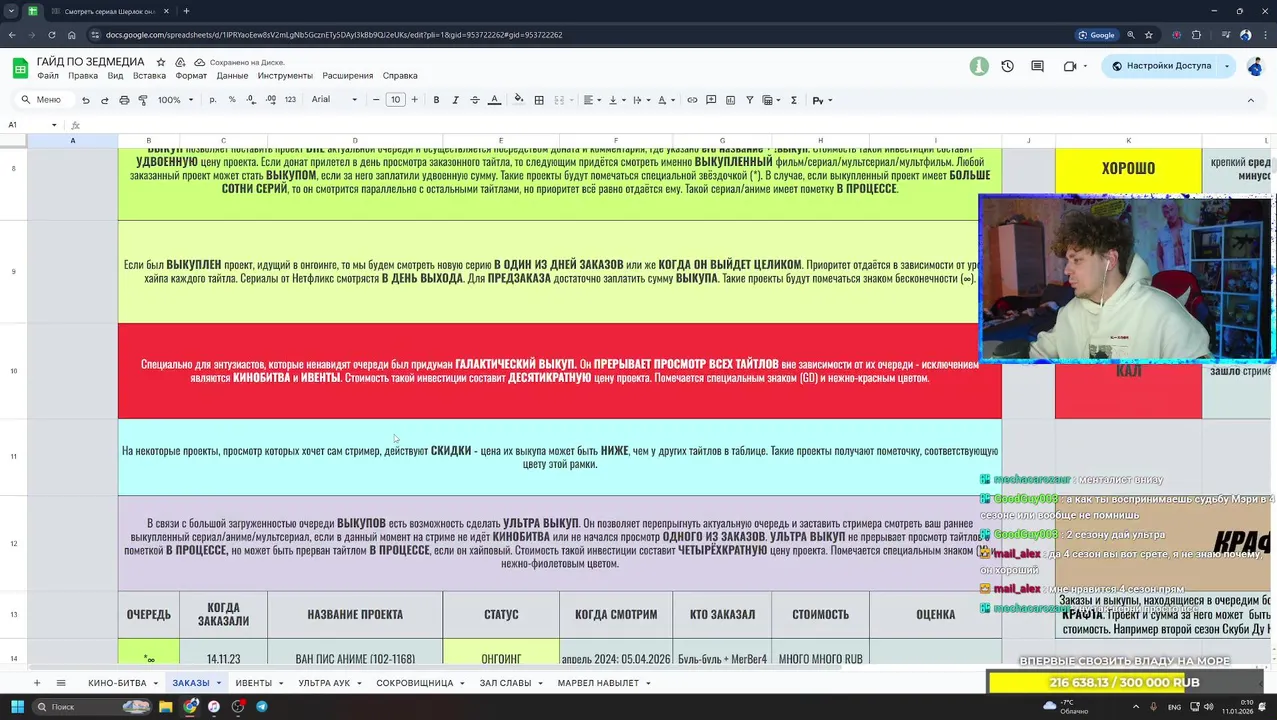Print the spreadsheet via printer icon
The image size is (1277, 720).
(124, 100)
